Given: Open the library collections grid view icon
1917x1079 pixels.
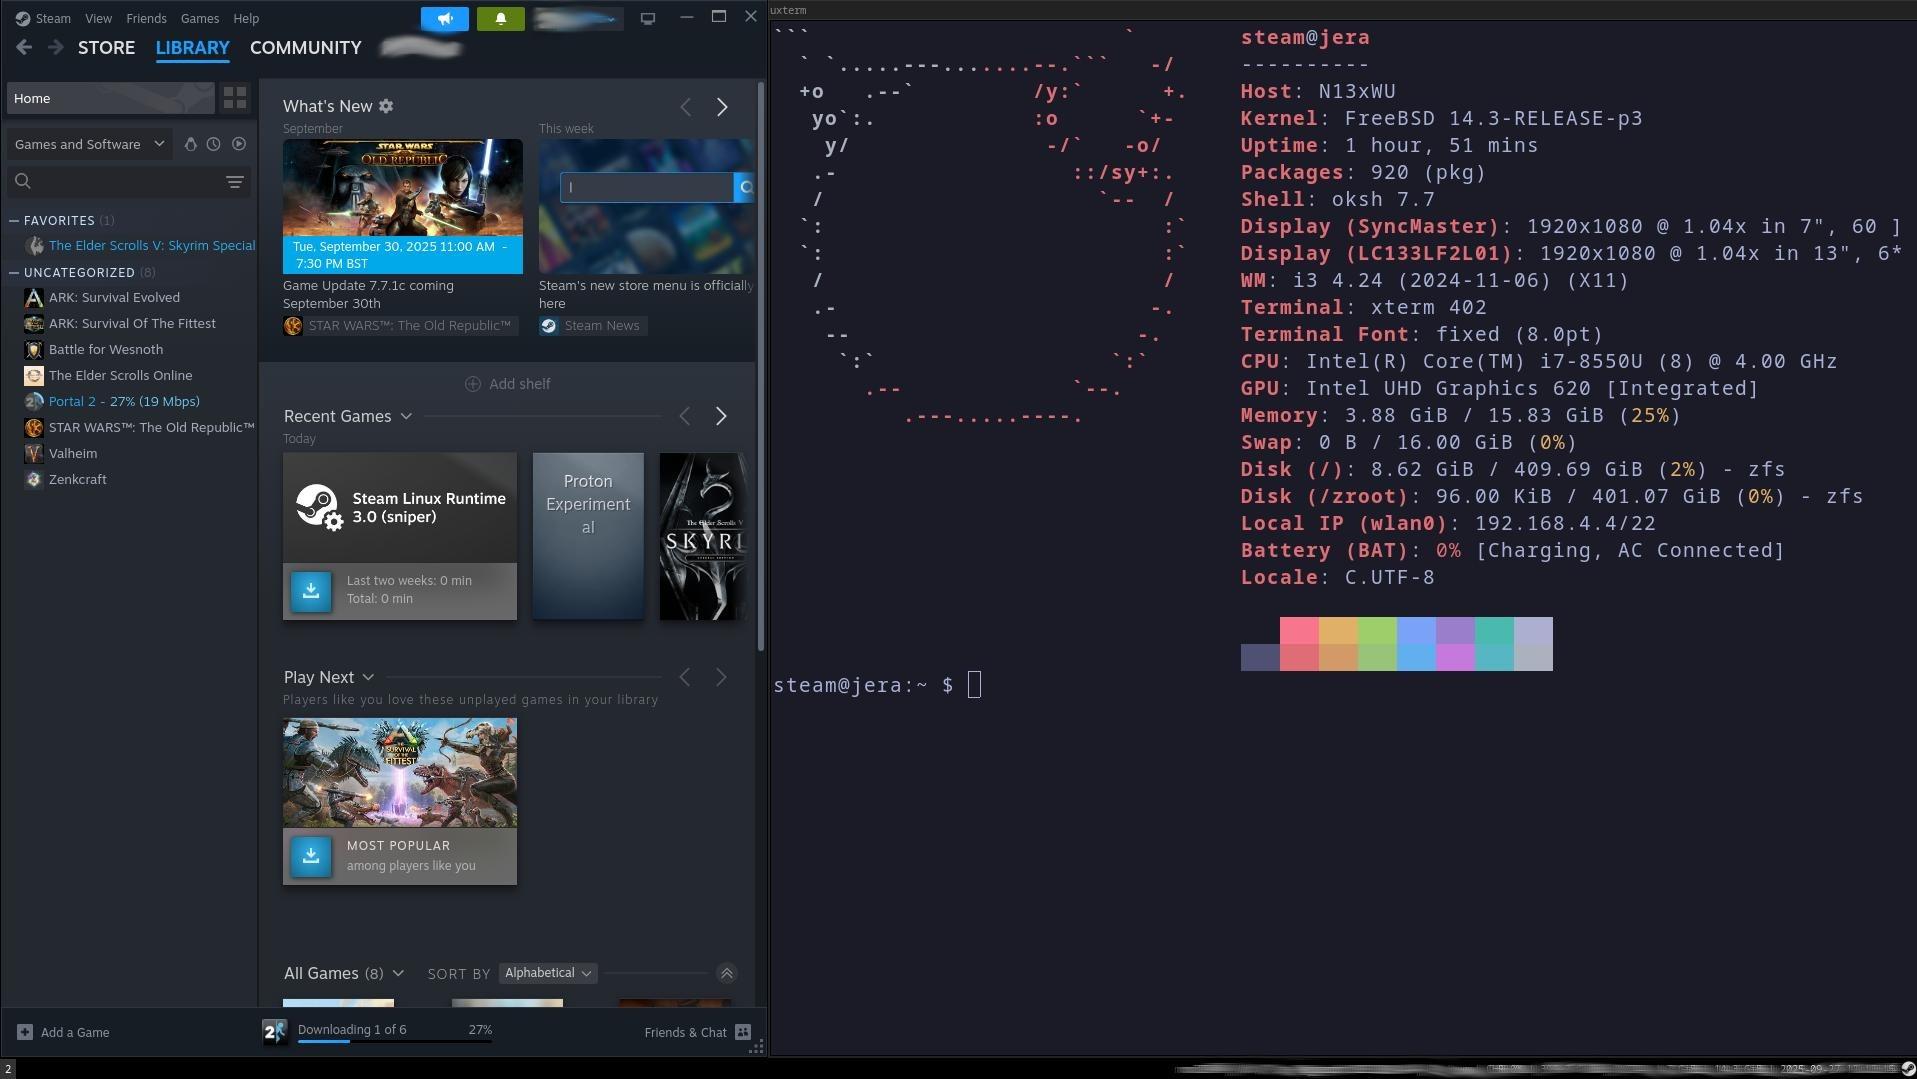Looking at the screenshot, I should pyautogui.click(x=235, y=98).
